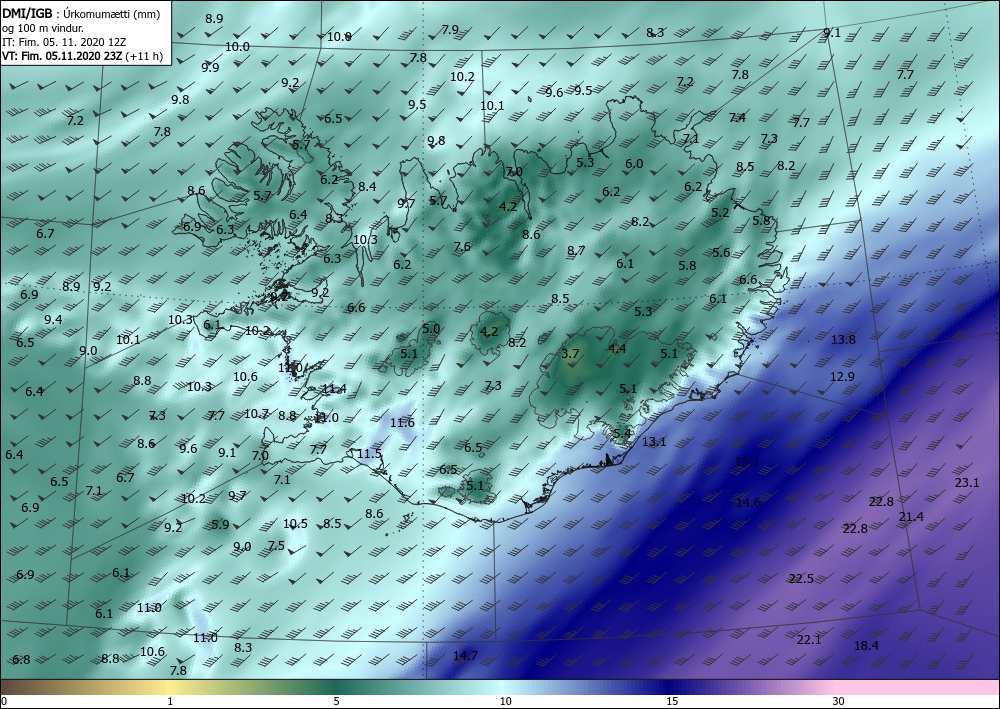Viewport: 1000px width, 709px height.
Task: Click the map value '11.4'
Action: 334,388
